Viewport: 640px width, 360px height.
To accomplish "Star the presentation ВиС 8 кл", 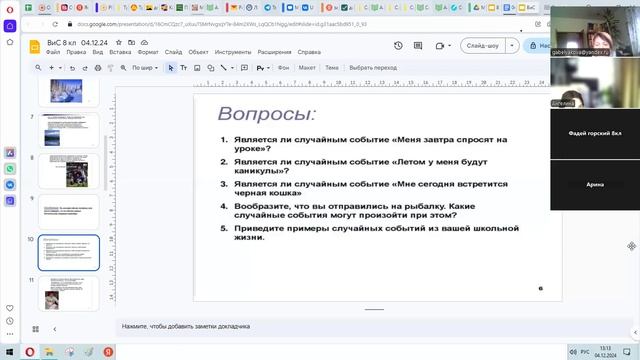I will pos(119,42).
